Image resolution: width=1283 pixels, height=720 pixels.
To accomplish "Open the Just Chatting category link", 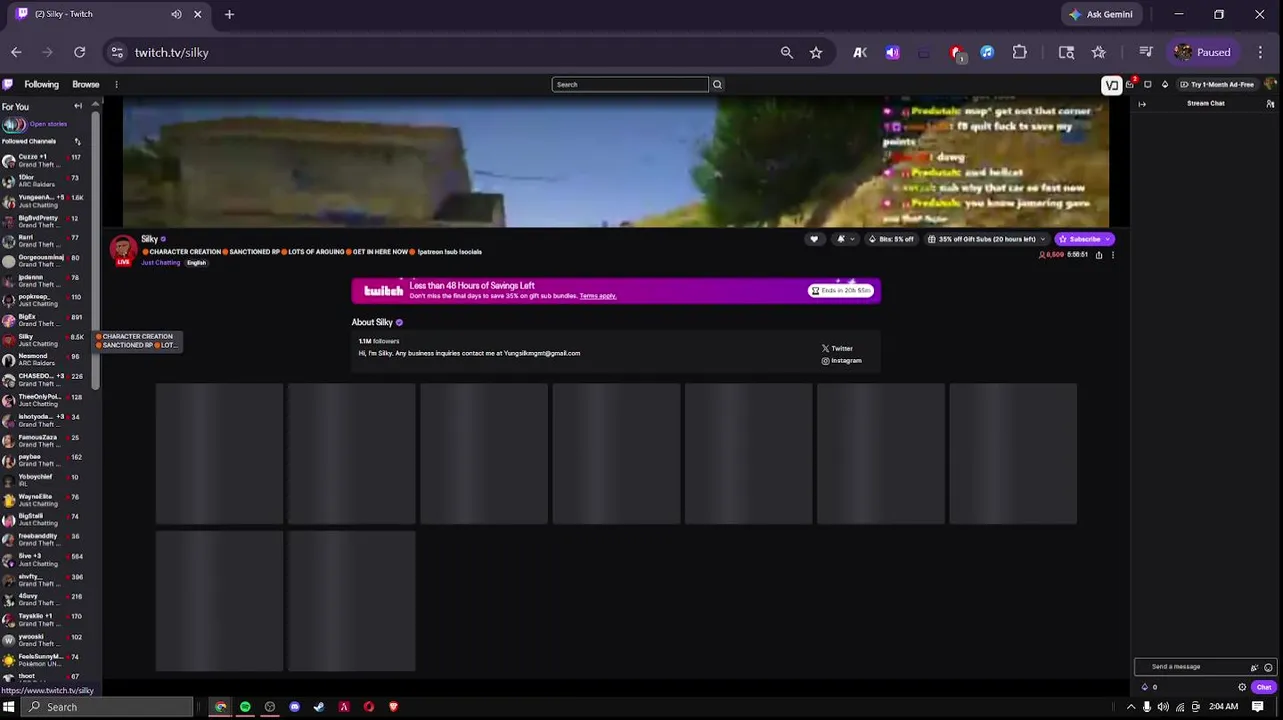I will pyautogui.click(x=160, y=263).
